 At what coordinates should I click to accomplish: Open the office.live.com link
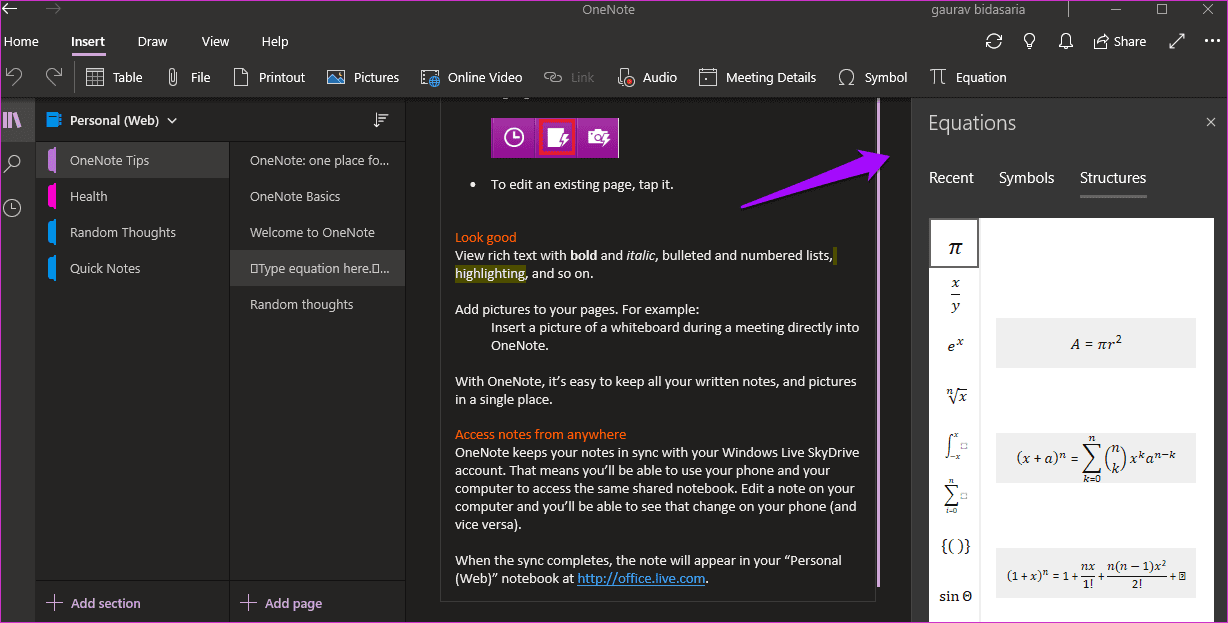click(641, 578)
